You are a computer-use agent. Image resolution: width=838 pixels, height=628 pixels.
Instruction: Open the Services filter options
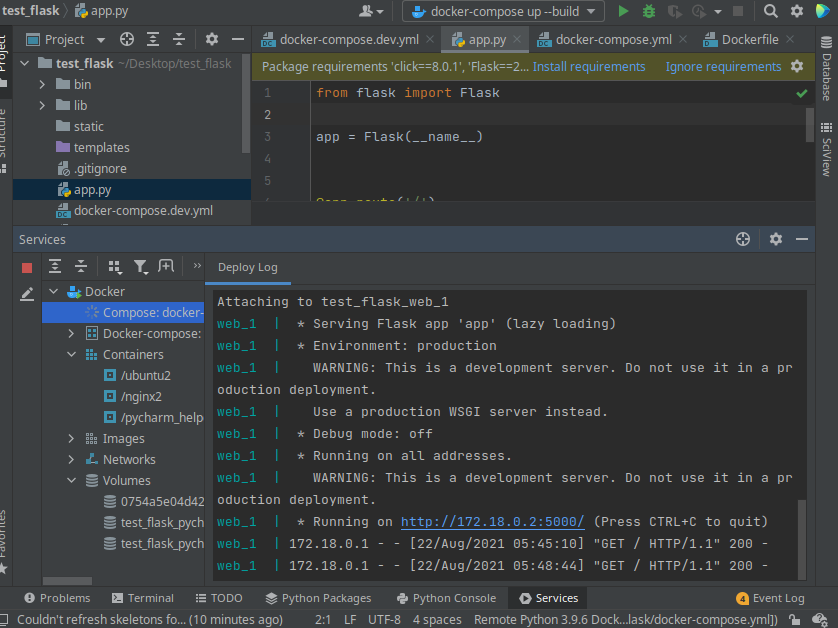141,267
